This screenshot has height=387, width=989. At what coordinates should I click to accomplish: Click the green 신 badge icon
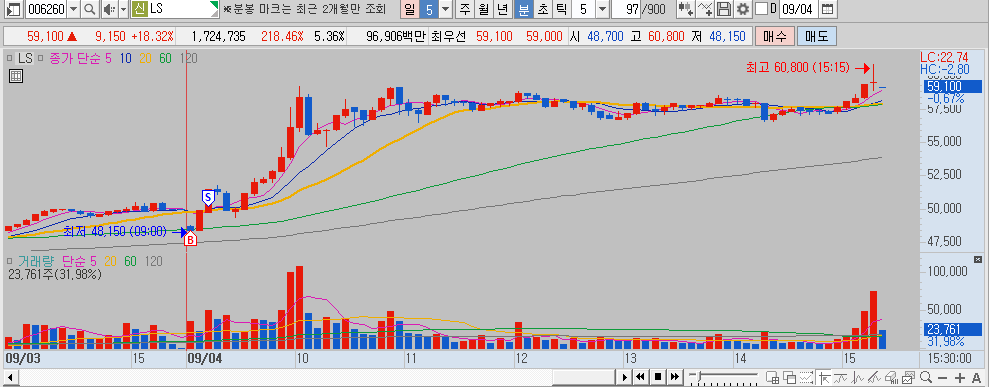[139, 9]
